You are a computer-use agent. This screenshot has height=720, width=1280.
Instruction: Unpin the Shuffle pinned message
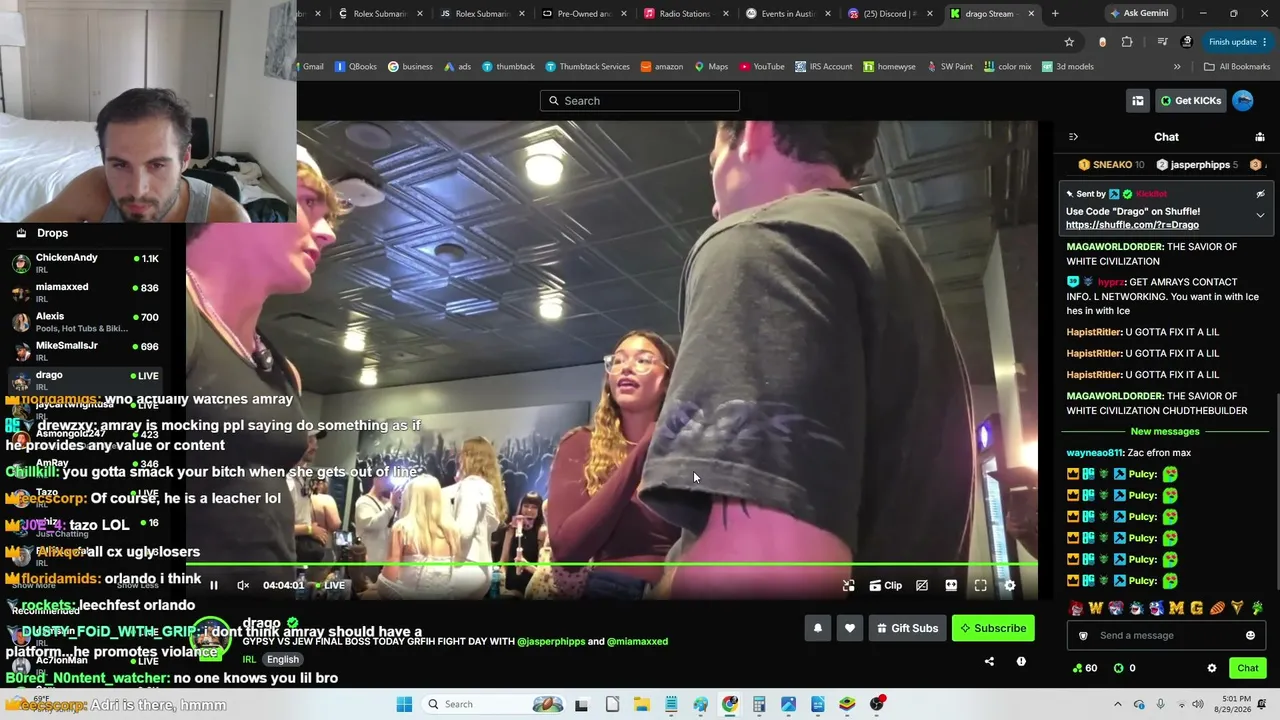tap(1260, 194)
